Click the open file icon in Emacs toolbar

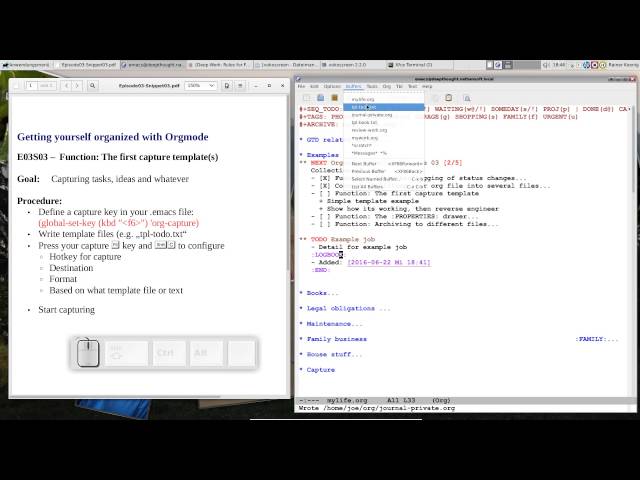pyautogui.click(x=321, y=98)
